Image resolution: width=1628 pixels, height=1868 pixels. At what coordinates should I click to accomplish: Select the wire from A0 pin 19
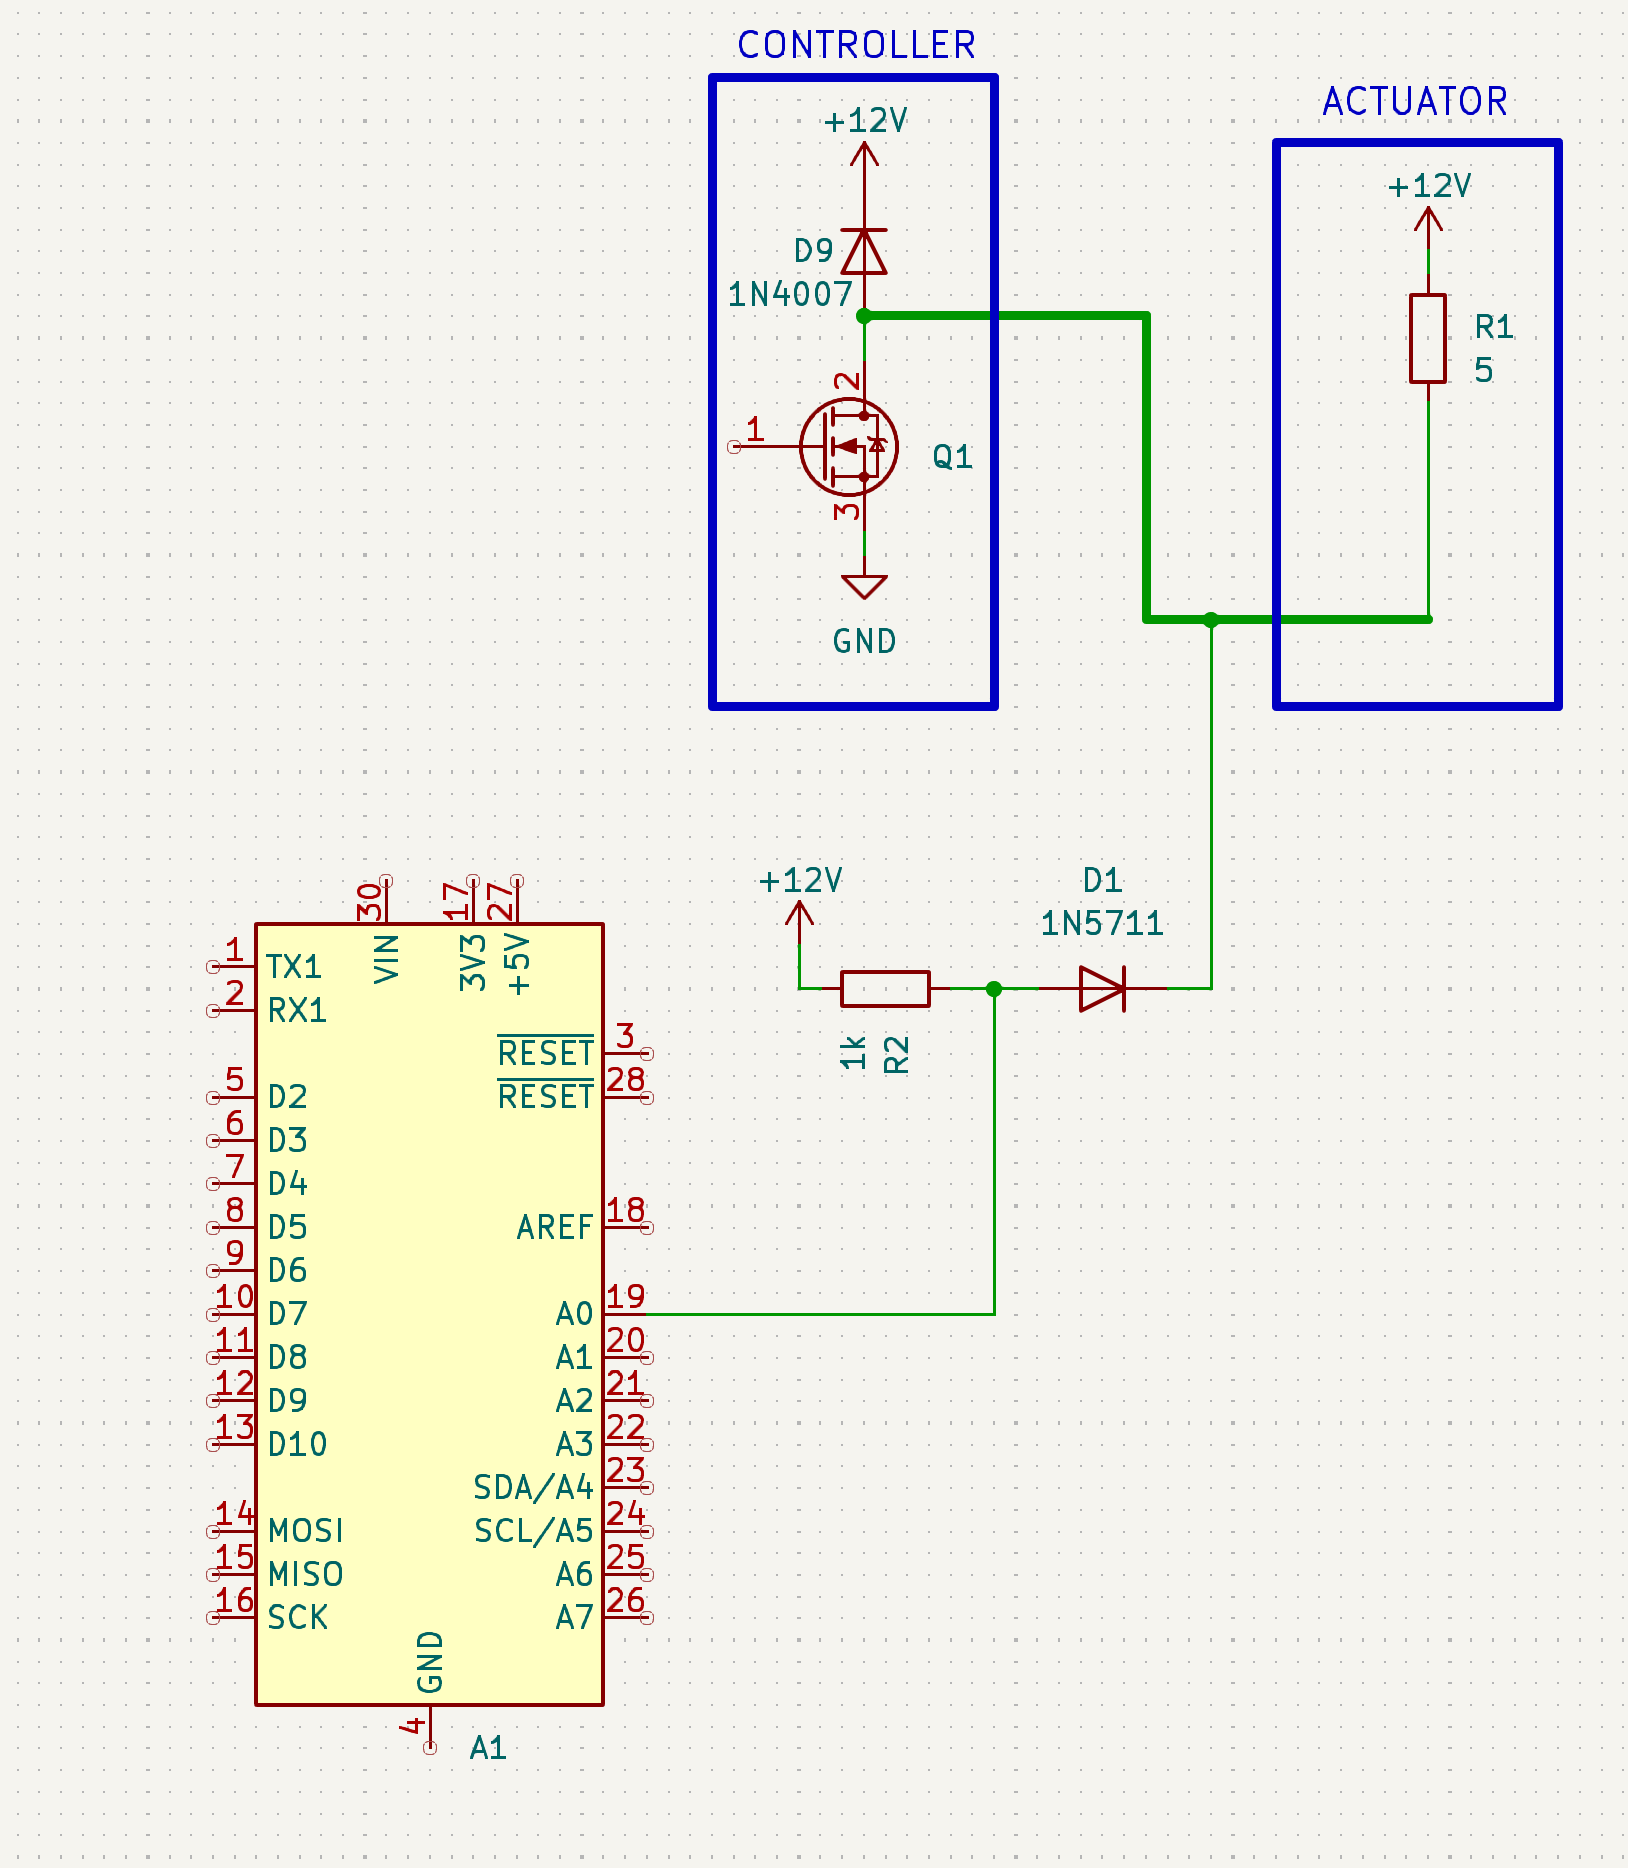(x=820, y=1314)
